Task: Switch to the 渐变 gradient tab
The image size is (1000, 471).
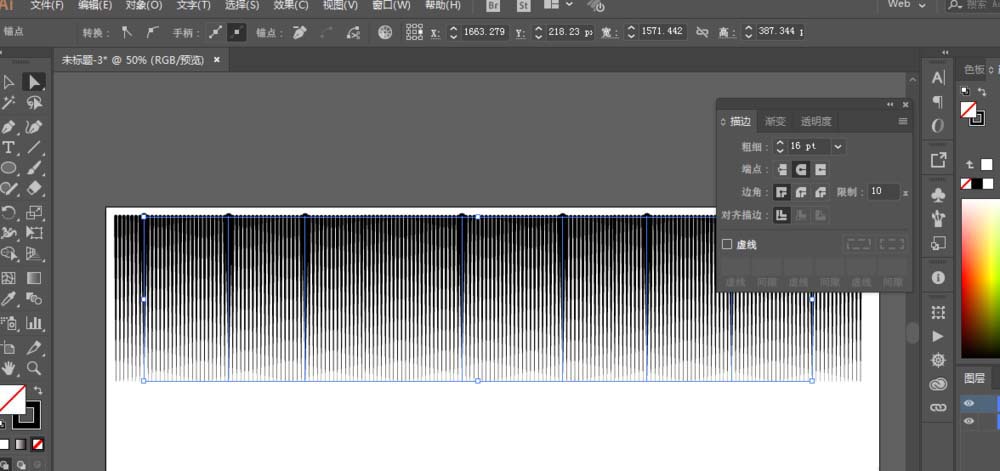Action: pos(775,121)
